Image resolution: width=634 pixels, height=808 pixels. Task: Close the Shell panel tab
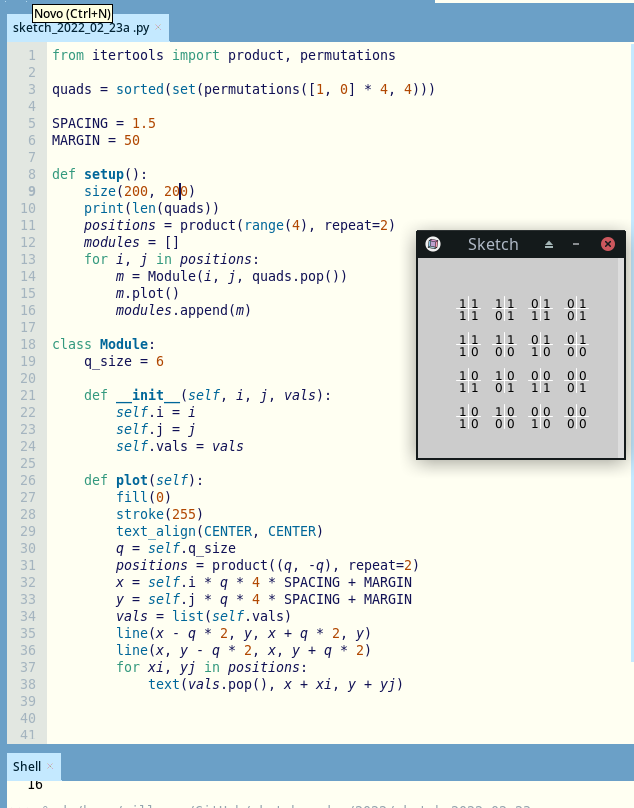[51, 767]
